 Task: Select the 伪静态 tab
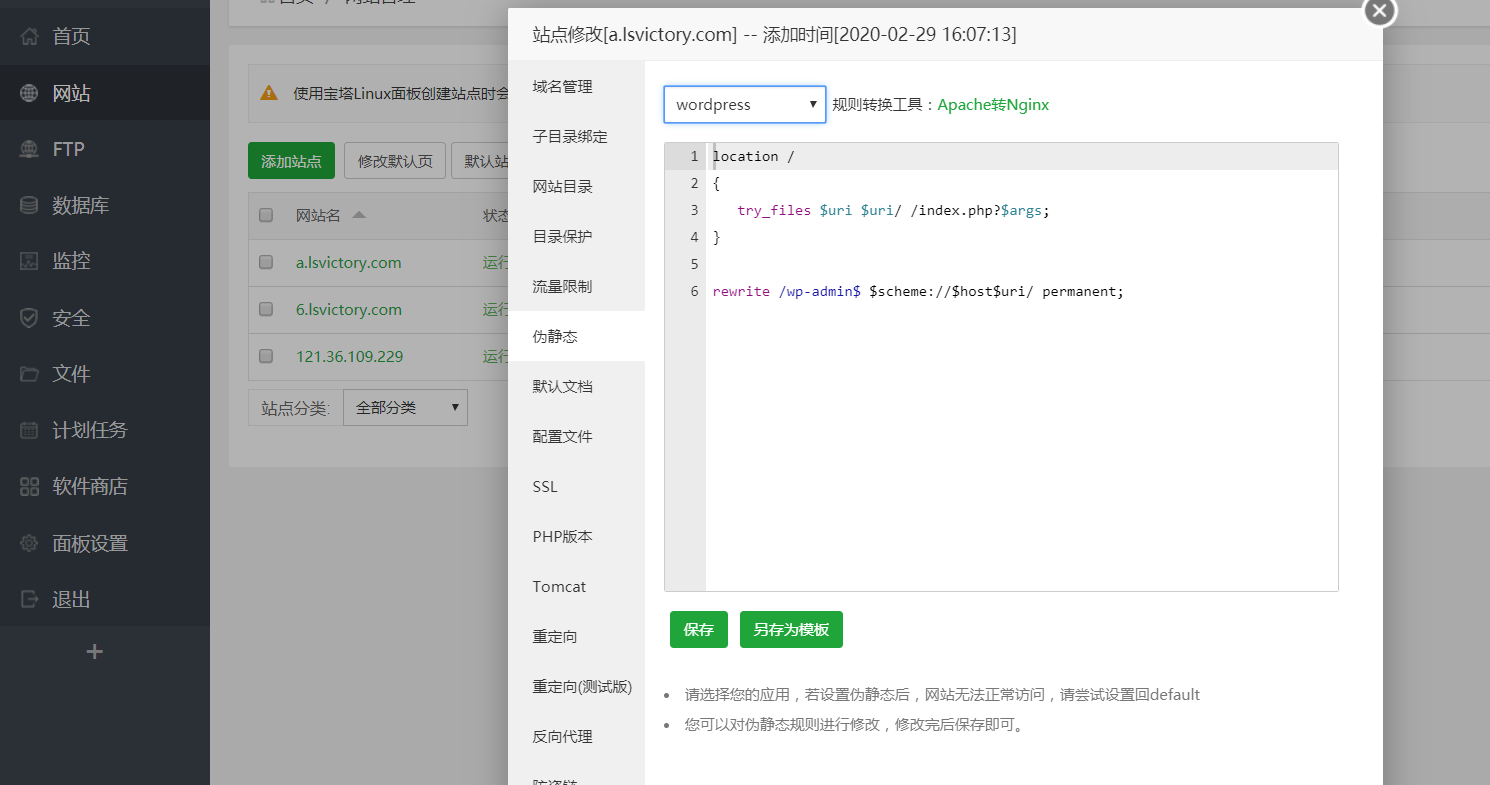tap(576, 337)
